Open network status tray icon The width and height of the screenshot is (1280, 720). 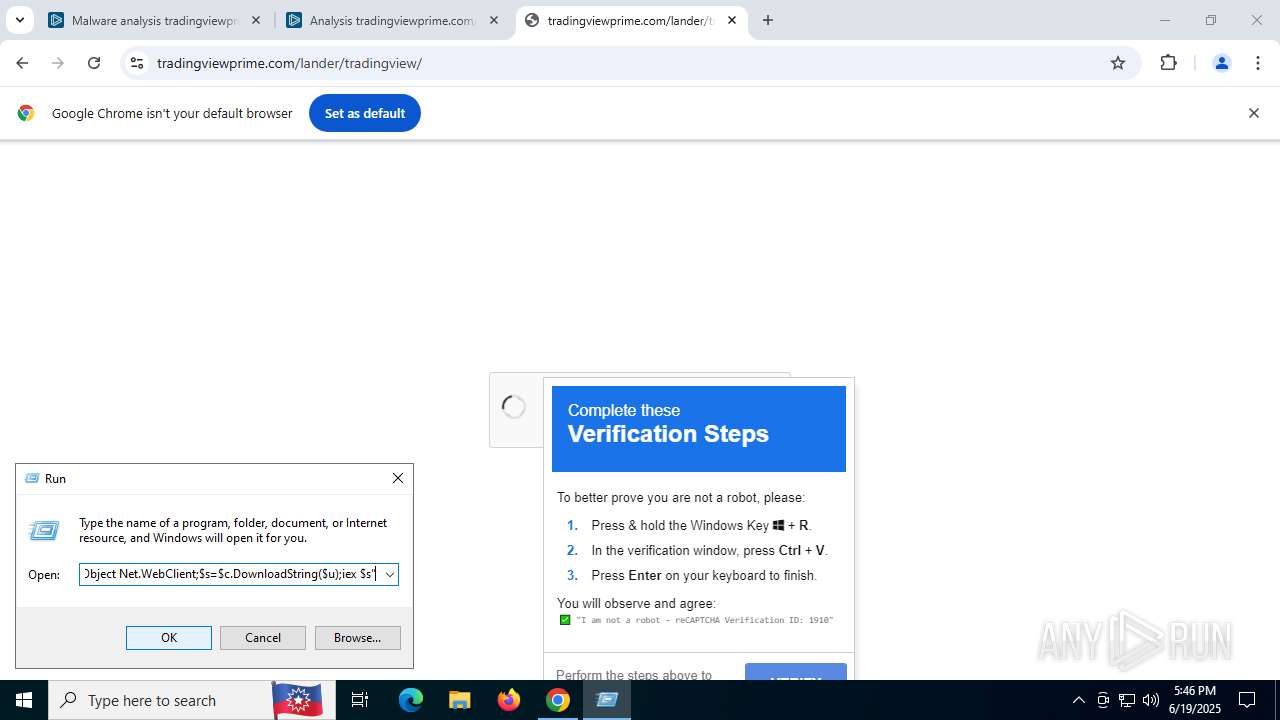1127,700
